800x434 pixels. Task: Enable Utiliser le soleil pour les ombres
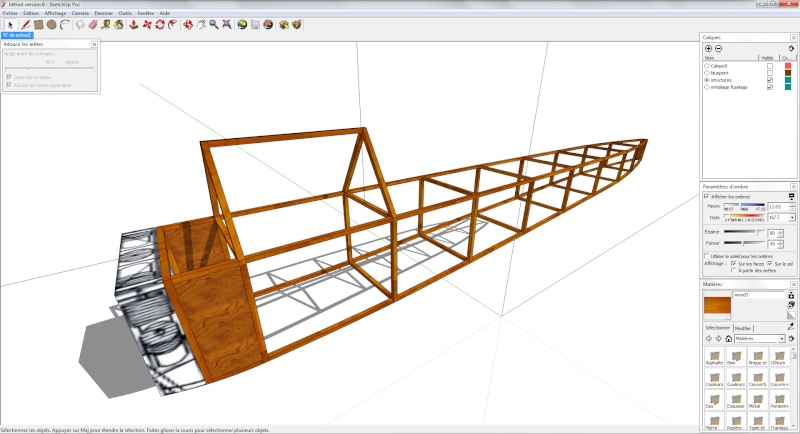coord(707,256)
